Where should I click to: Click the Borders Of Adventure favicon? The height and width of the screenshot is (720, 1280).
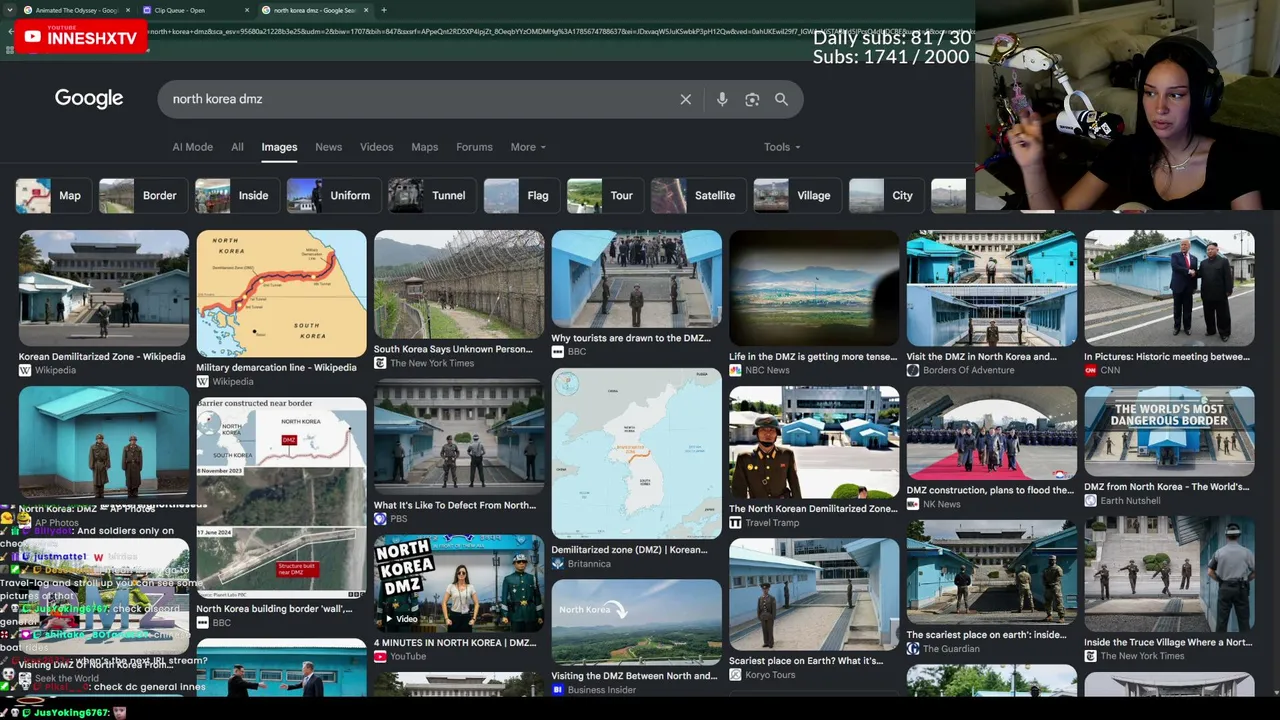point(913,370)
